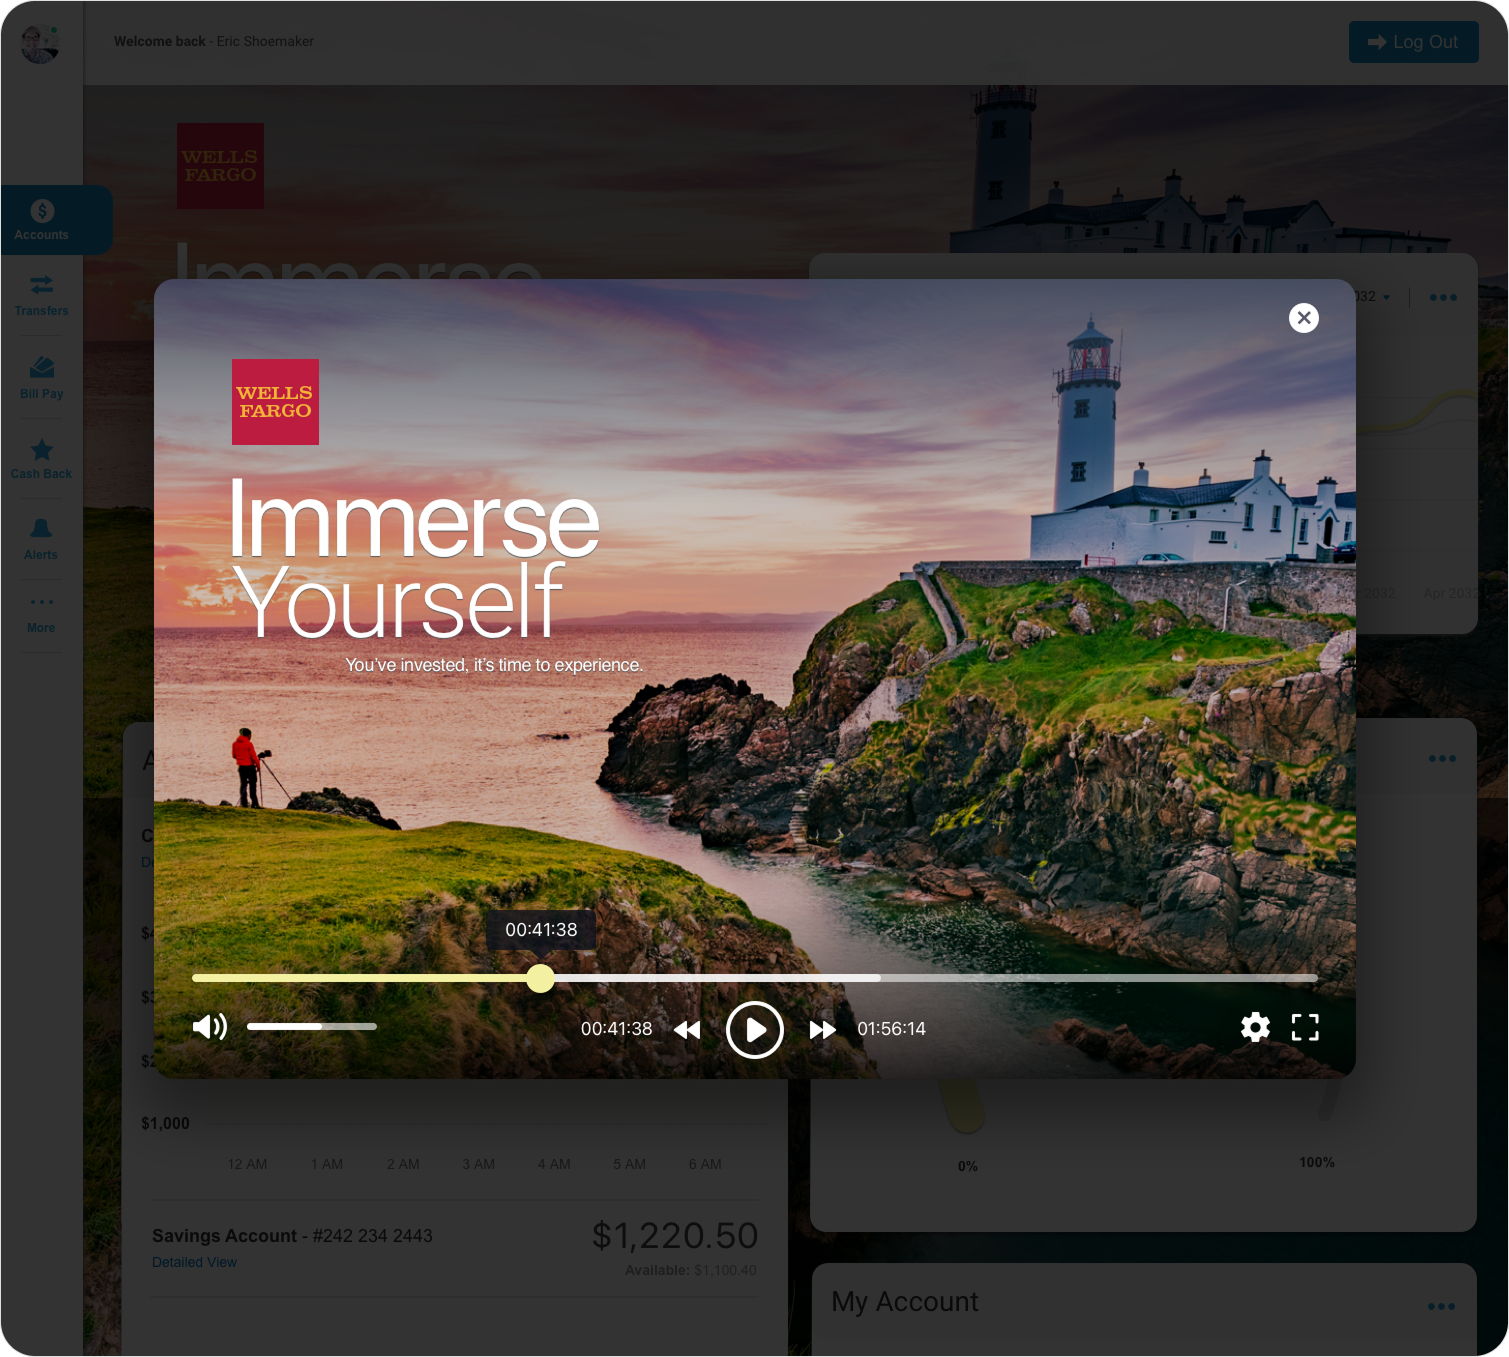This screenshot has width=1509, height=1357.
Task: Click the Welcome back Eric Shoemaker text
Action: click(214, 41)
